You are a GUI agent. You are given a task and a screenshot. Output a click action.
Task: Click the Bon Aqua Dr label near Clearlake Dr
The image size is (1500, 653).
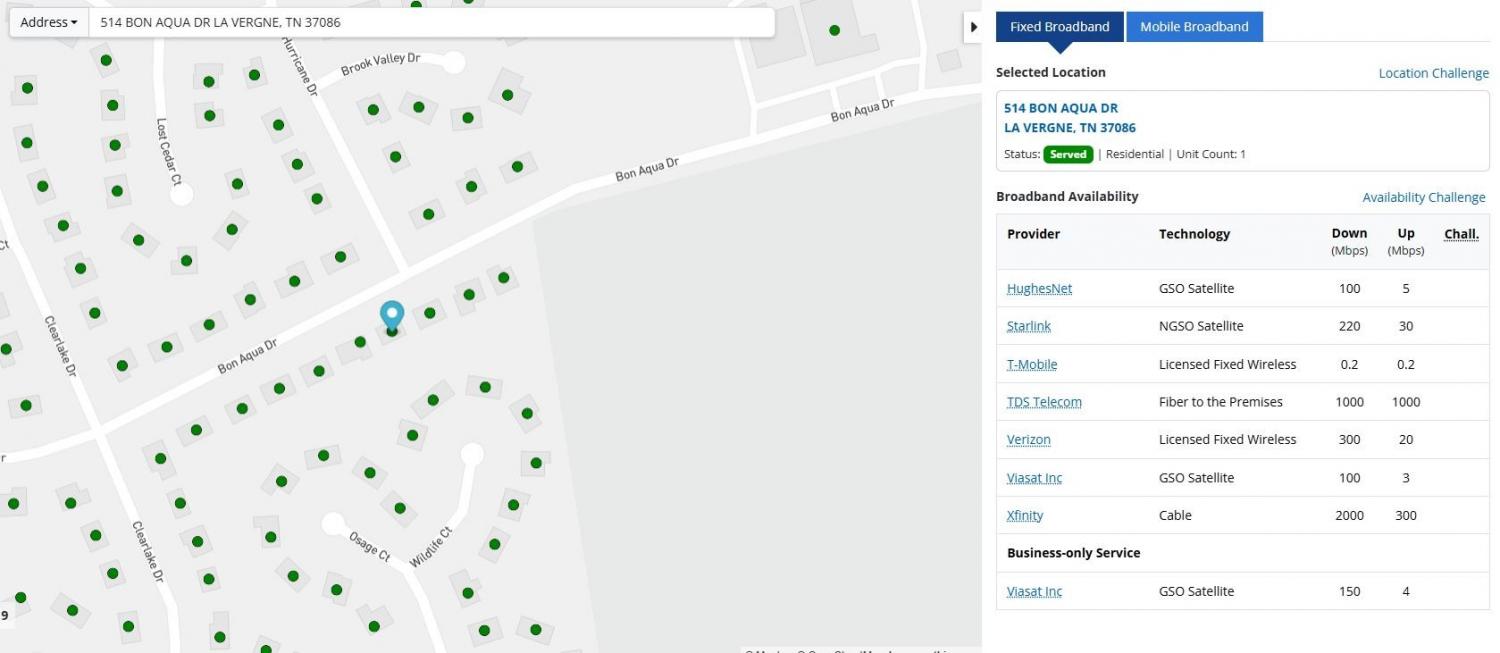tap(247, 357)
